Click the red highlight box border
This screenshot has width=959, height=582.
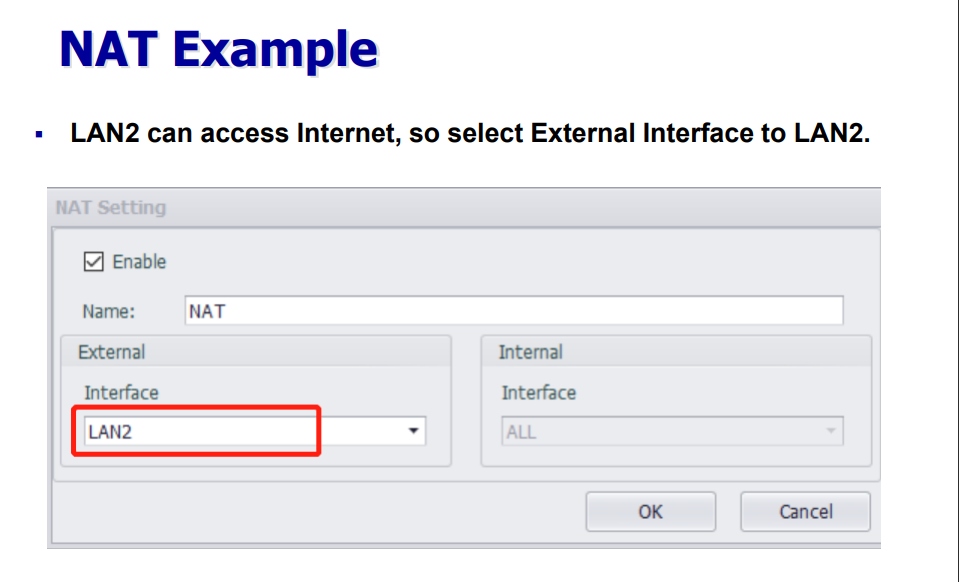[x=319, y=430]
